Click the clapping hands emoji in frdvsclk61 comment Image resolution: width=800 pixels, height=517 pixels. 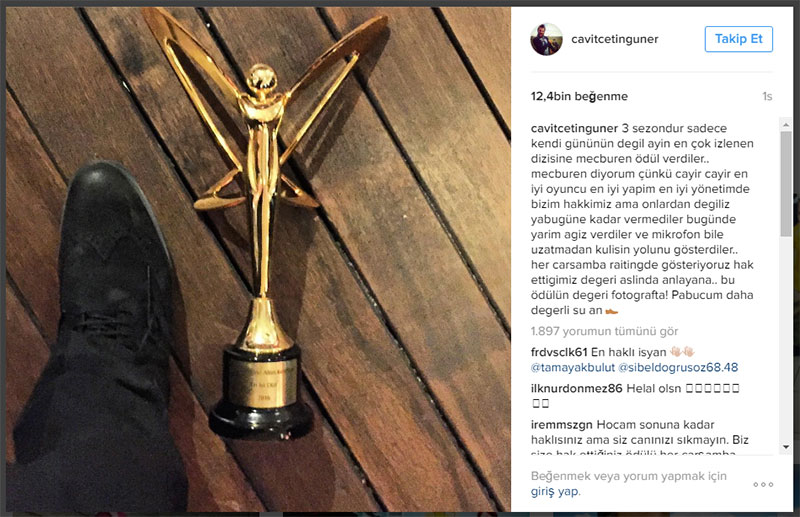683,352
